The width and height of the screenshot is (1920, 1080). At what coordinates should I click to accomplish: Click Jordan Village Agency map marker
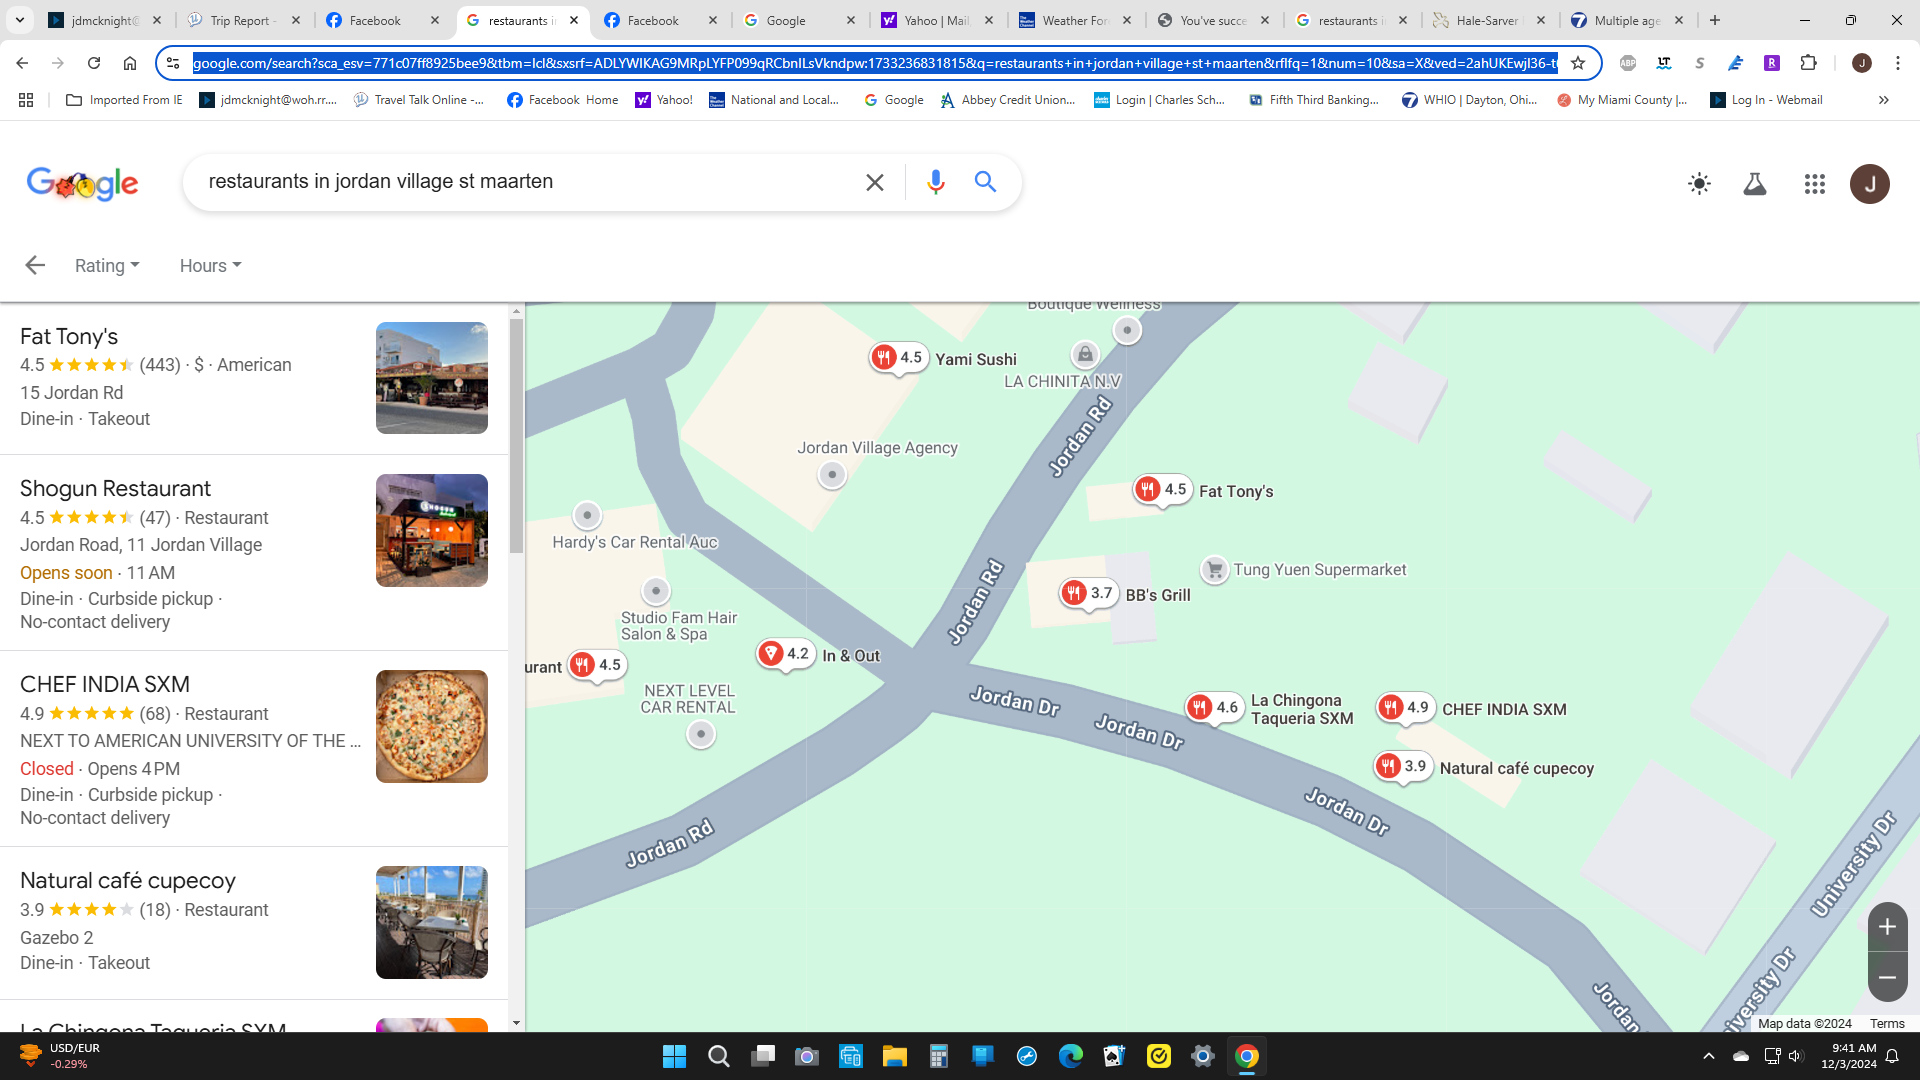click(832, 475)
